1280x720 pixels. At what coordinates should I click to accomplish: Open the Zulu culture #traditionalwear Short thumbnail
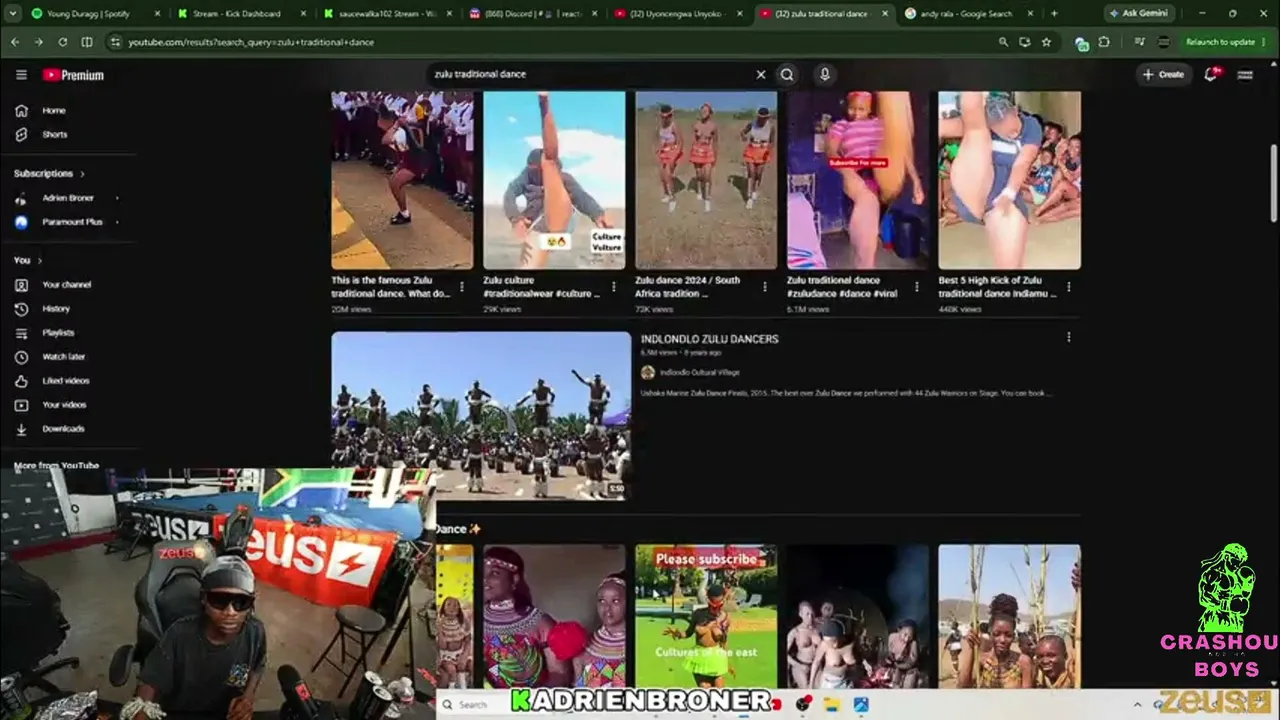(x=554, y=180)
